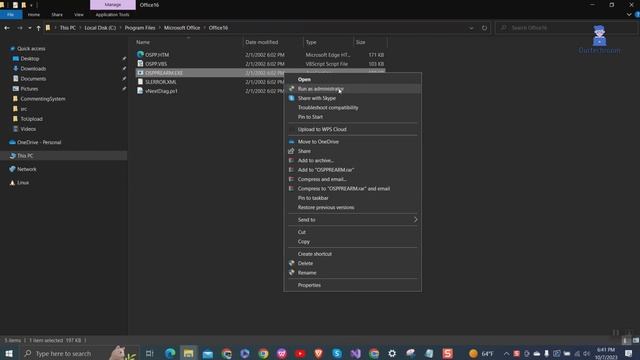Click the SLERROR.XML file icon
Screen dimensions: 640x360
[140, 82]
